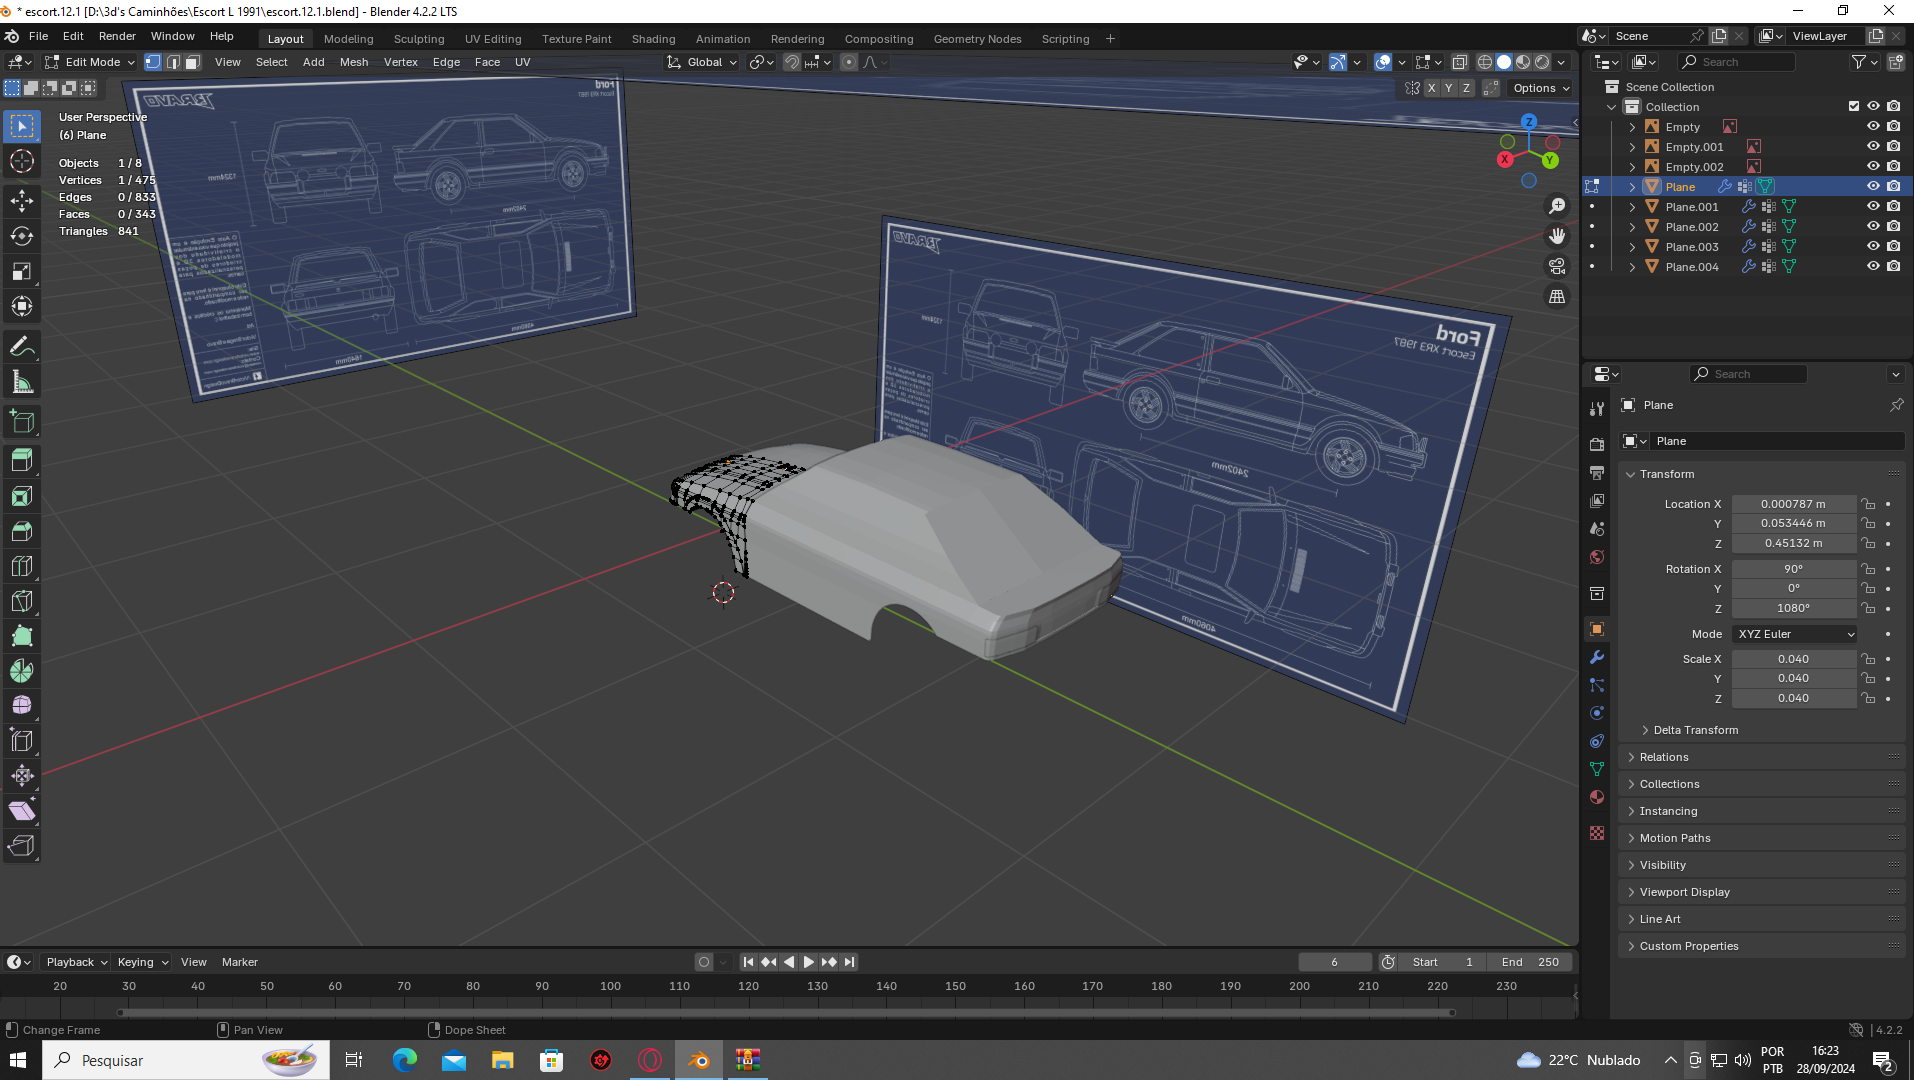
Task: Select the Move tool in left toolbar
Action: [22, 200]
